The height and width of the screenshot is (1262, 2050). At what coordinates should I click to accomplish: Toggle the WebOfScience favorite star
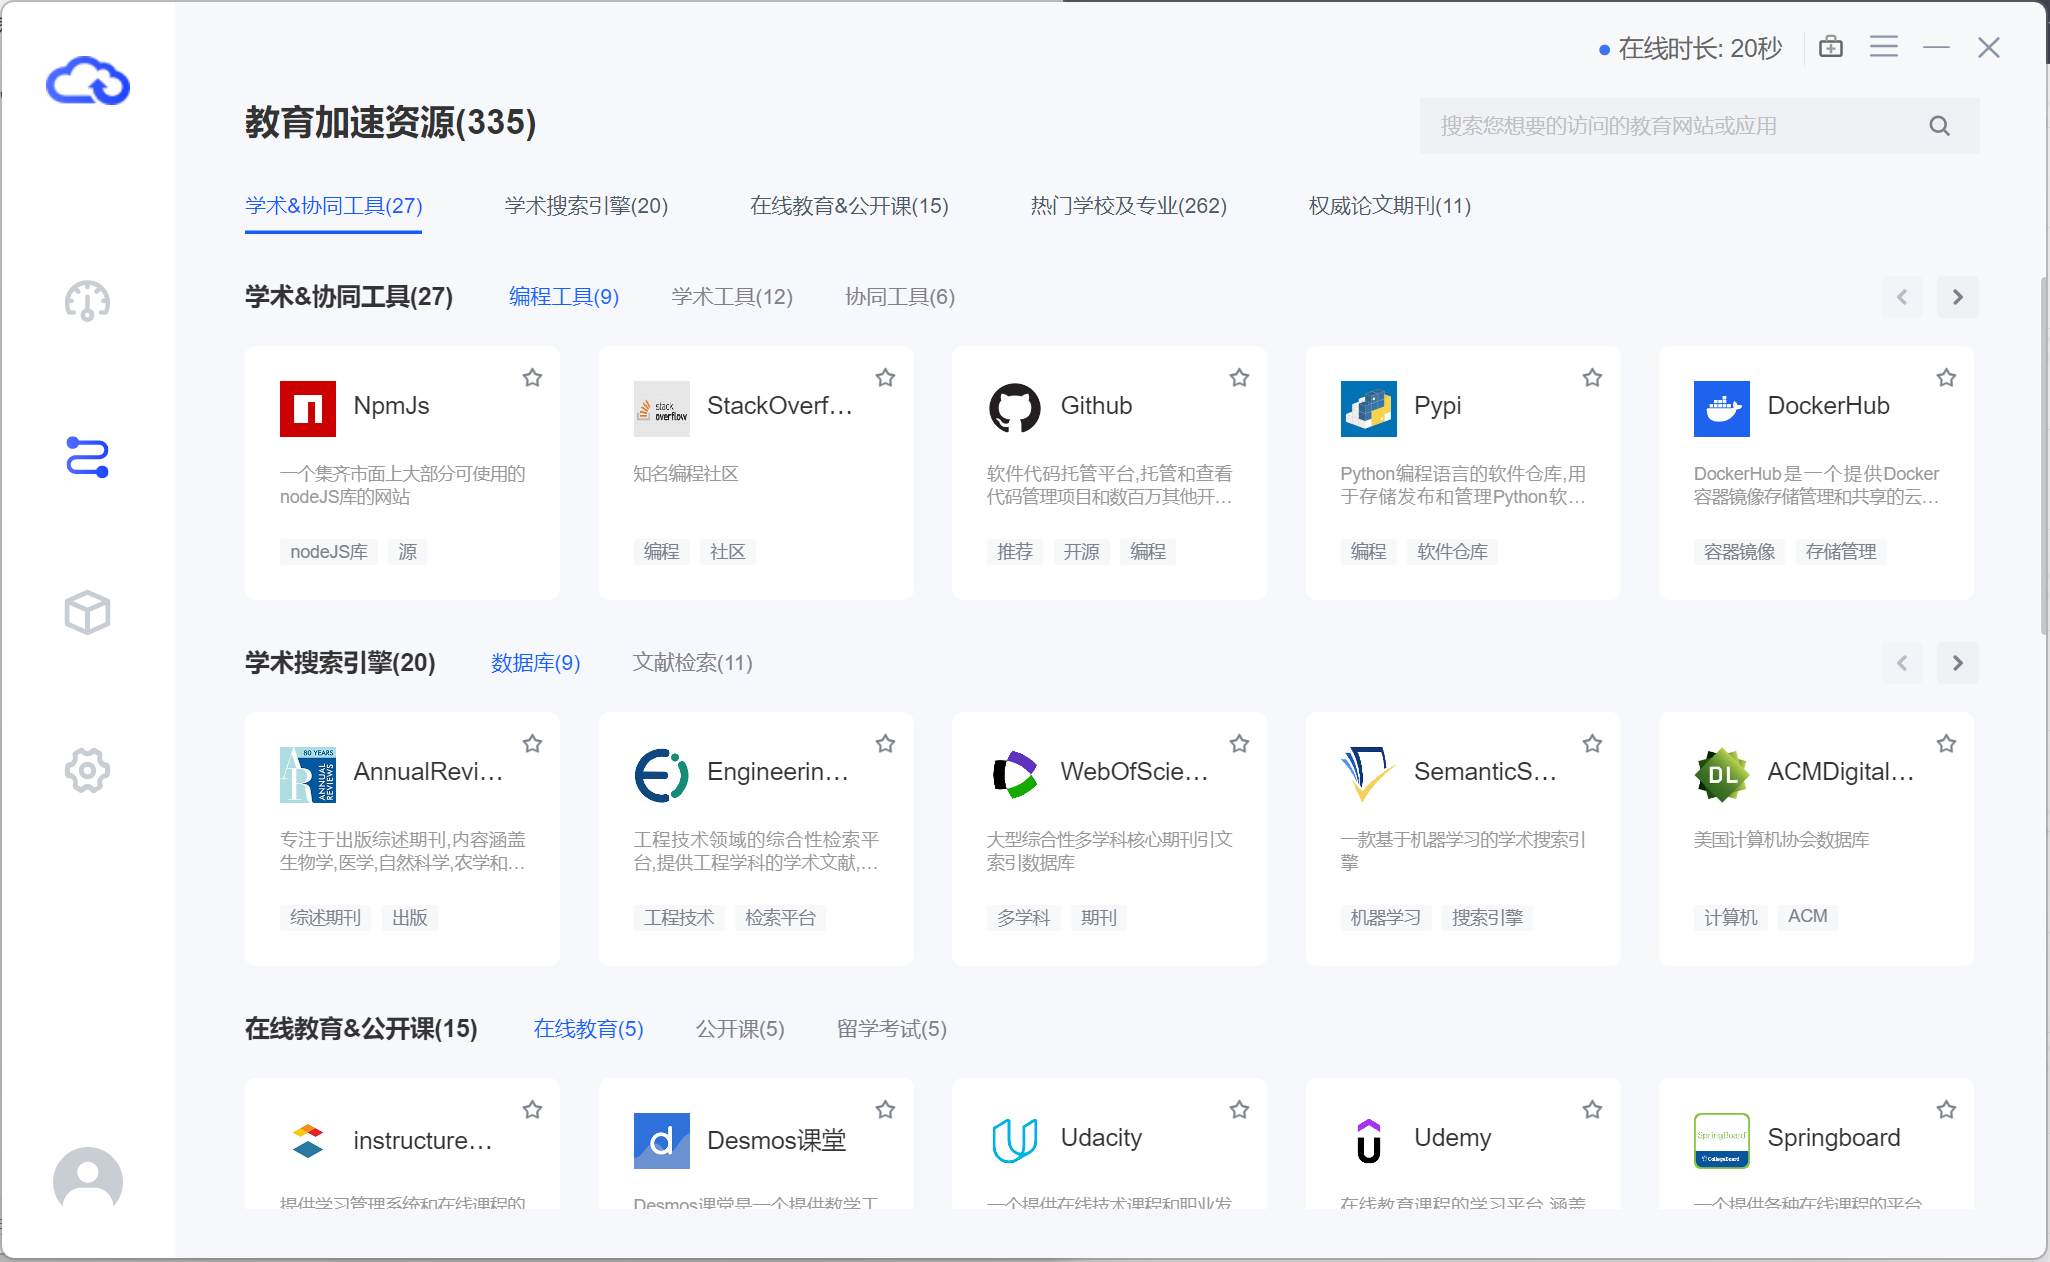tap(1239, 744)
